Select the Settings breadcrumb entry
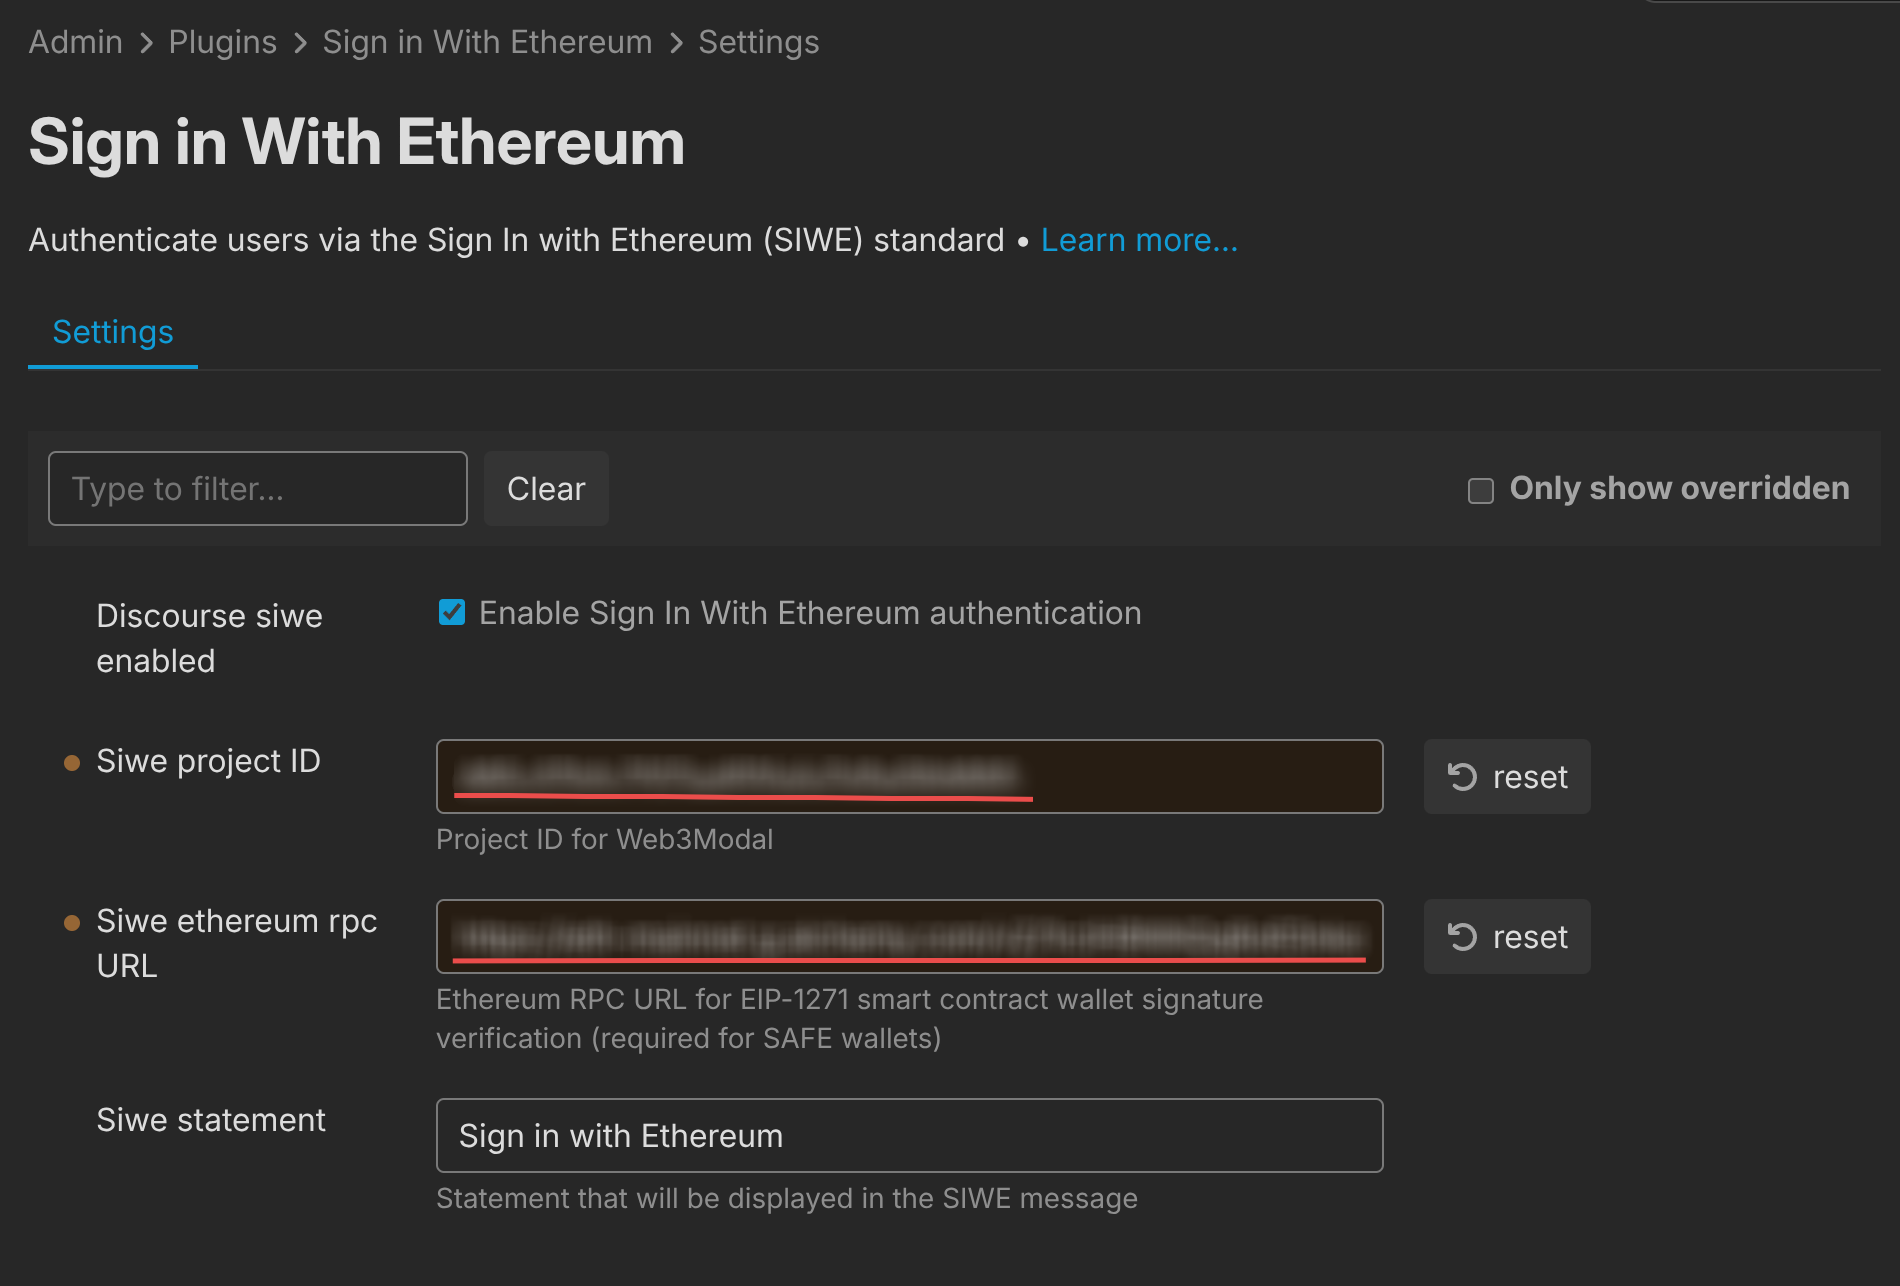The image size is (1900, 1286). tap(757, 42)
